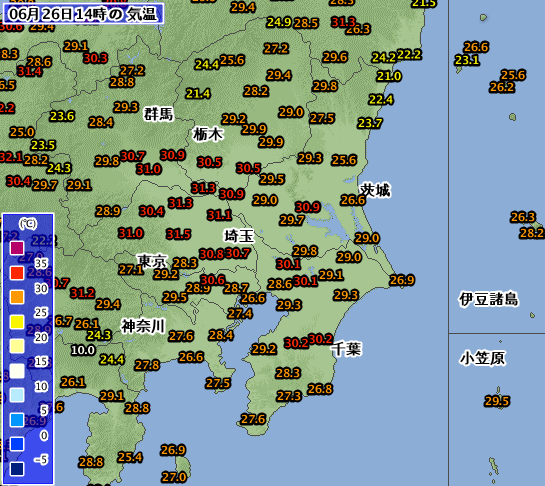
Task: Click the 23.7 temperature reading
Action: tap(370, 123)
